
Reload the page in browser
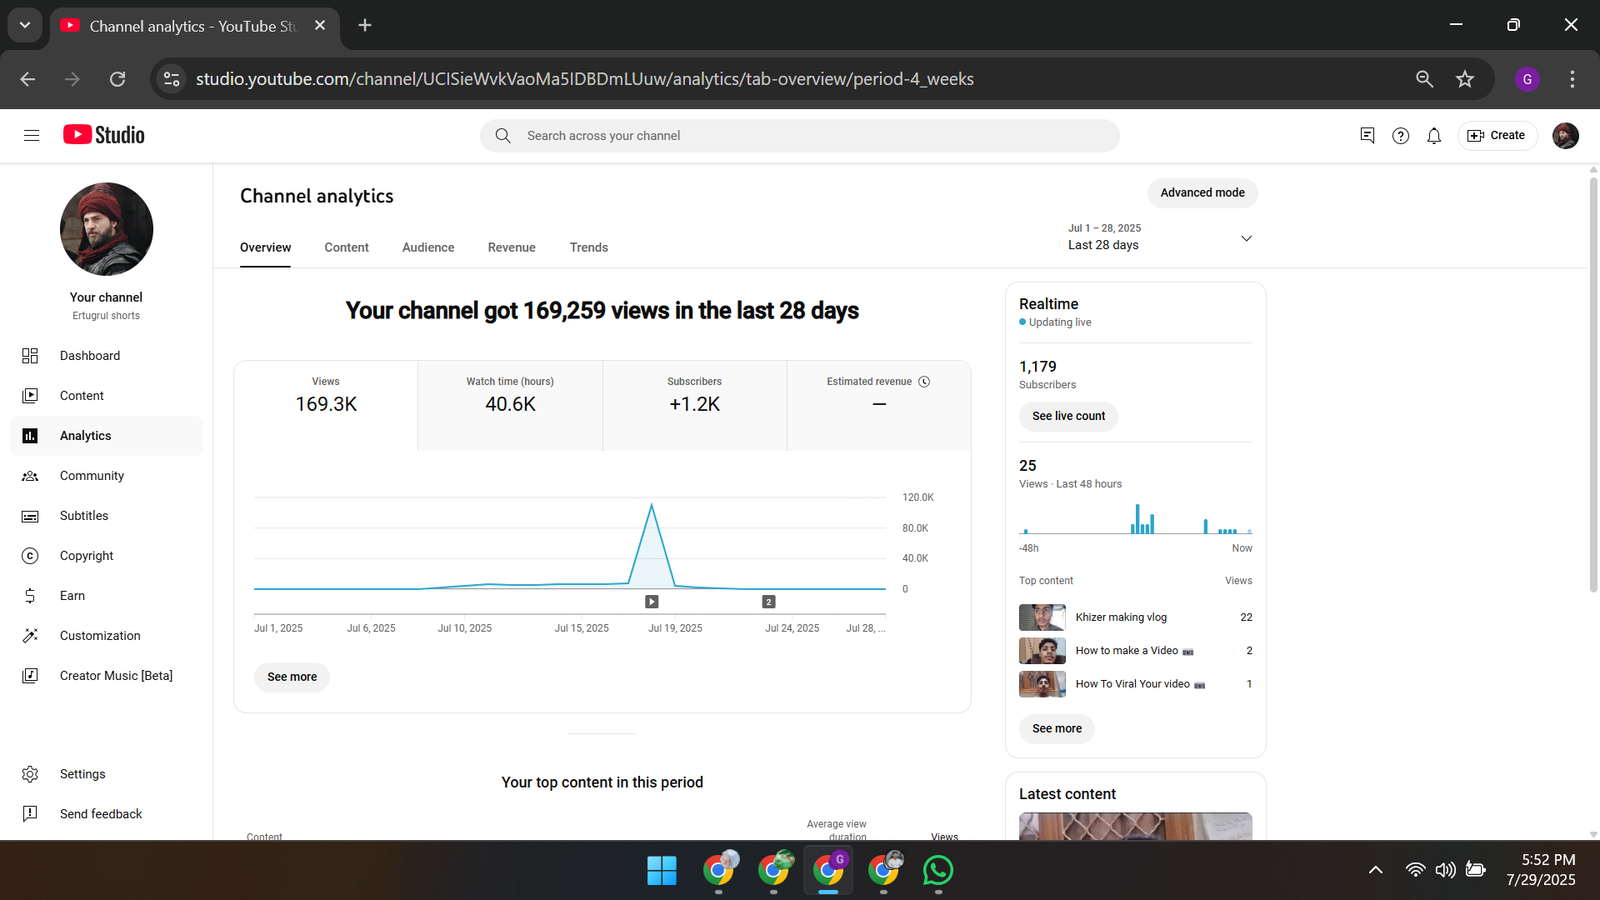117,79
